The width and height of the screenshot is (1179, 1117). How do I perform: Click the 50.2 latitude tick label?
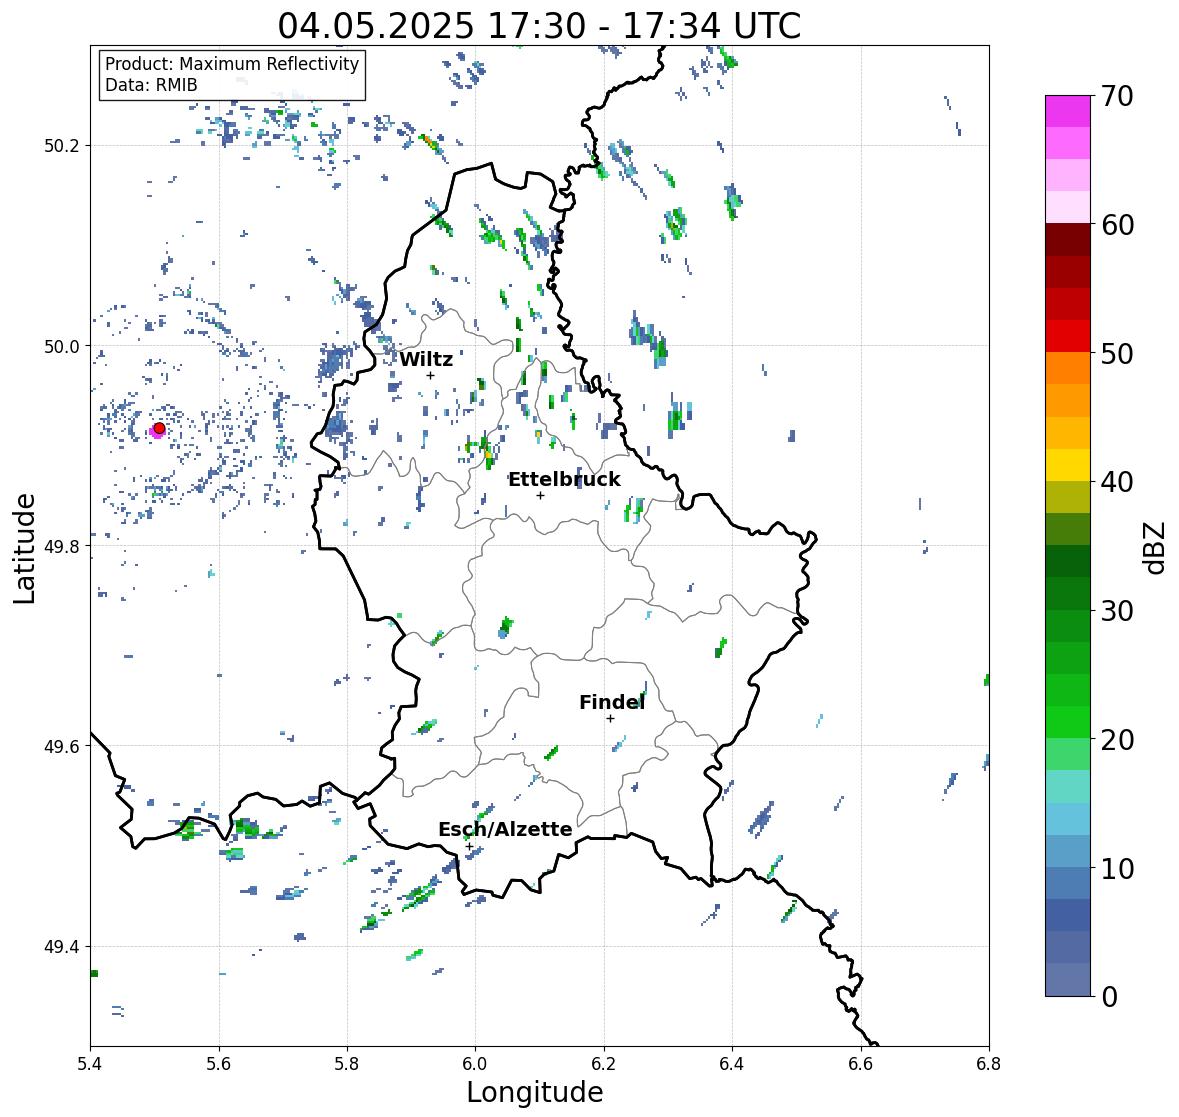click(x=62, y=146)
